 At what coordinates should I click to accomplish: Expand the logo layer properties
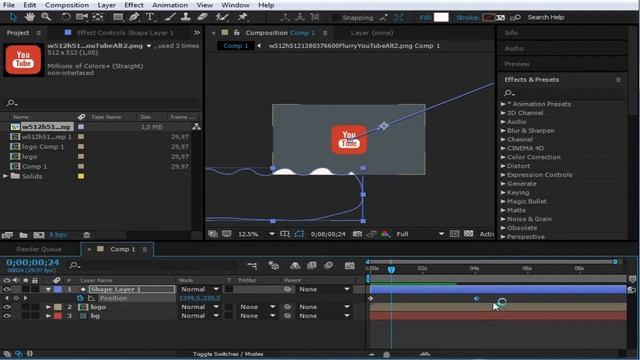click(49, 307)
